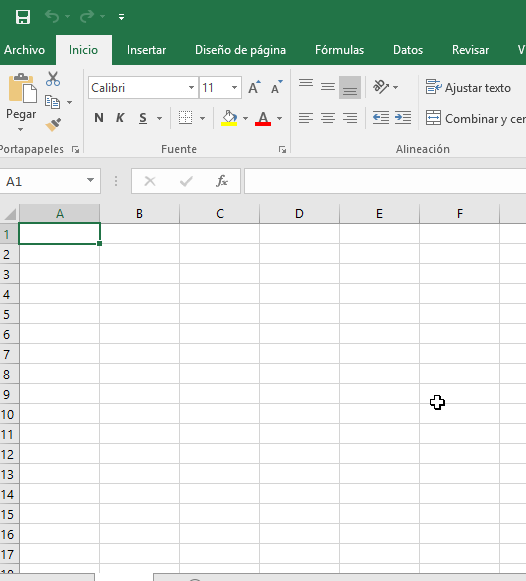This screenshot has width=526, height=581.
Task: Toggle italic K formatting
Action: pyautogui.click(x=120, y=118)
